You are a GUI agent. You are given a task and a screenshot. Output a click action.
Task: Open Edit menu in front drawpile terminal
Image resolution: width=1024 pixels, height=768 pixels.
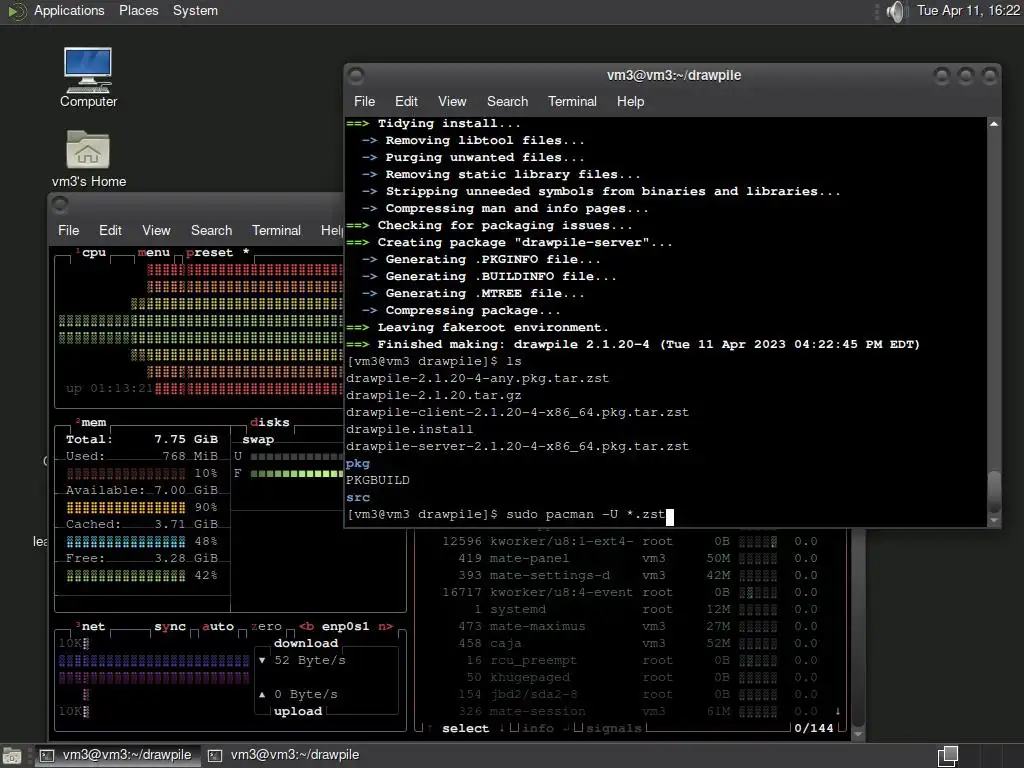406,101
